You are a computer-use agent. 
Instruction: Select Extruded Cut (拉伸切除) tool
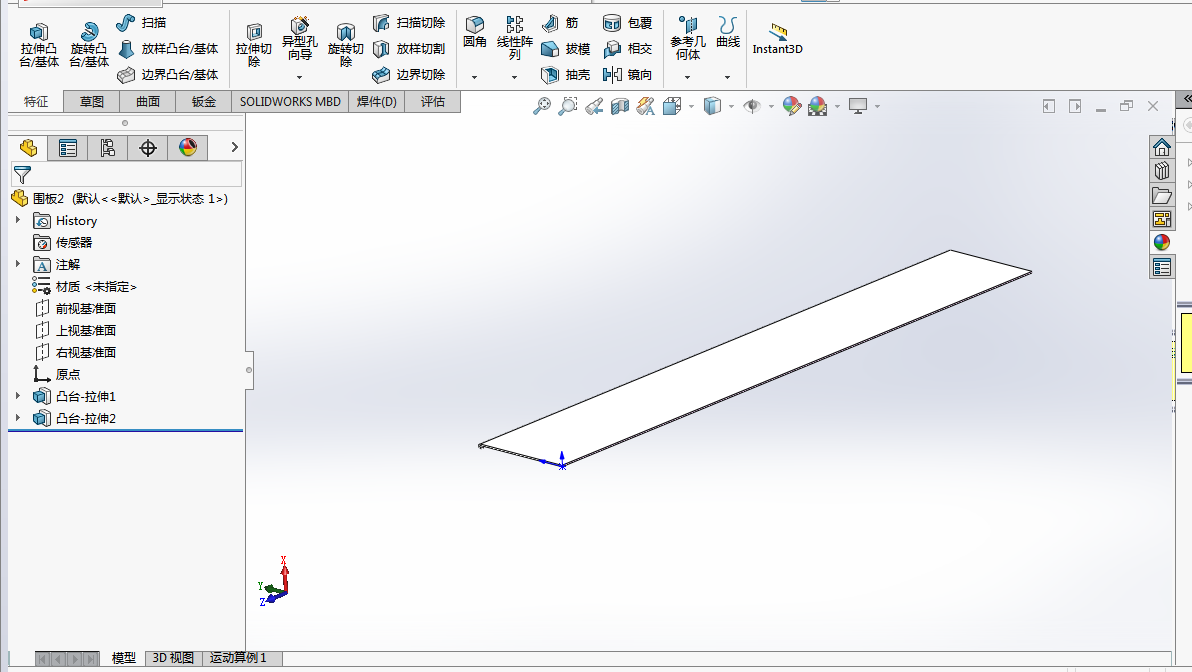coord(254,45)
